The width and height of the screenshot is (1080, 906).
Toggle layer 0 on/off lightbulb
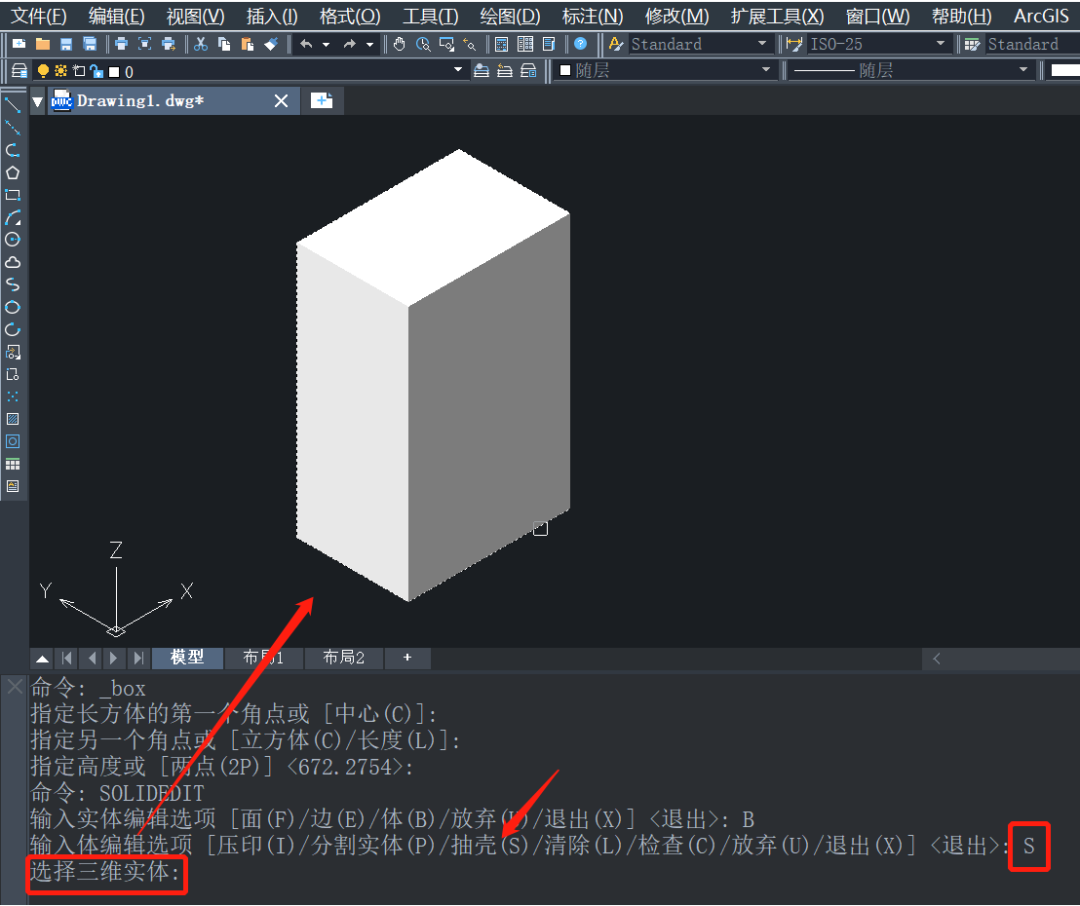(43, 70)
